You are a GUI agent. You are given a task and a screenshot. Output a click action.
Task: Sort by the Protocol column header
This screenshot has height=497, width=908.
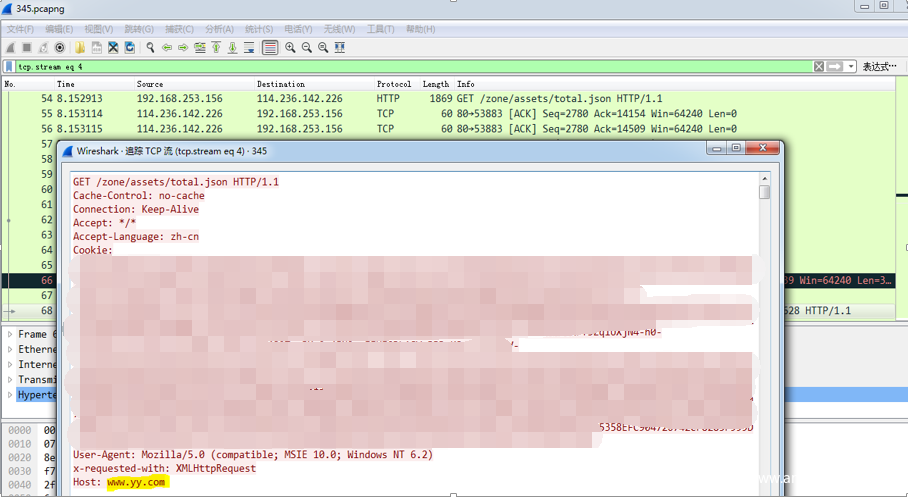point(396,84)
